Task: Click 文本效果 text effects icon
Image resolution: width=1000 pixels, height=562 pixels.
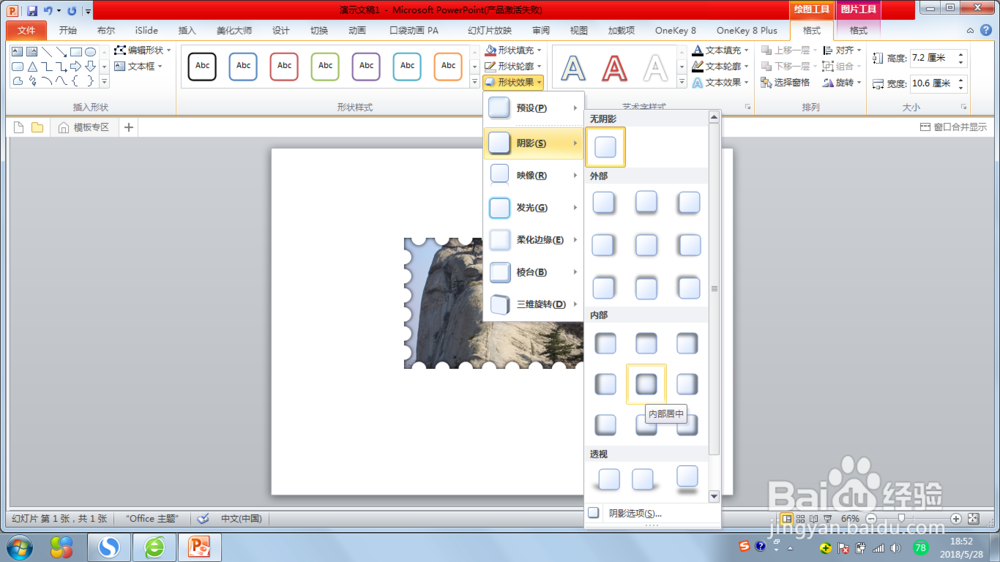Action: [x=698, y=82]
